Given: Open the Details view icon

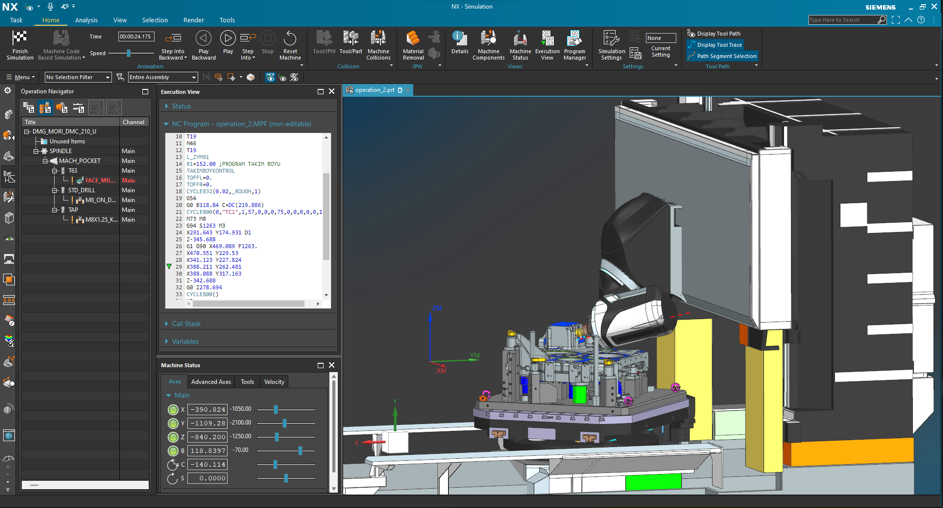Looking at the screenshot, I should click(459, 38).
